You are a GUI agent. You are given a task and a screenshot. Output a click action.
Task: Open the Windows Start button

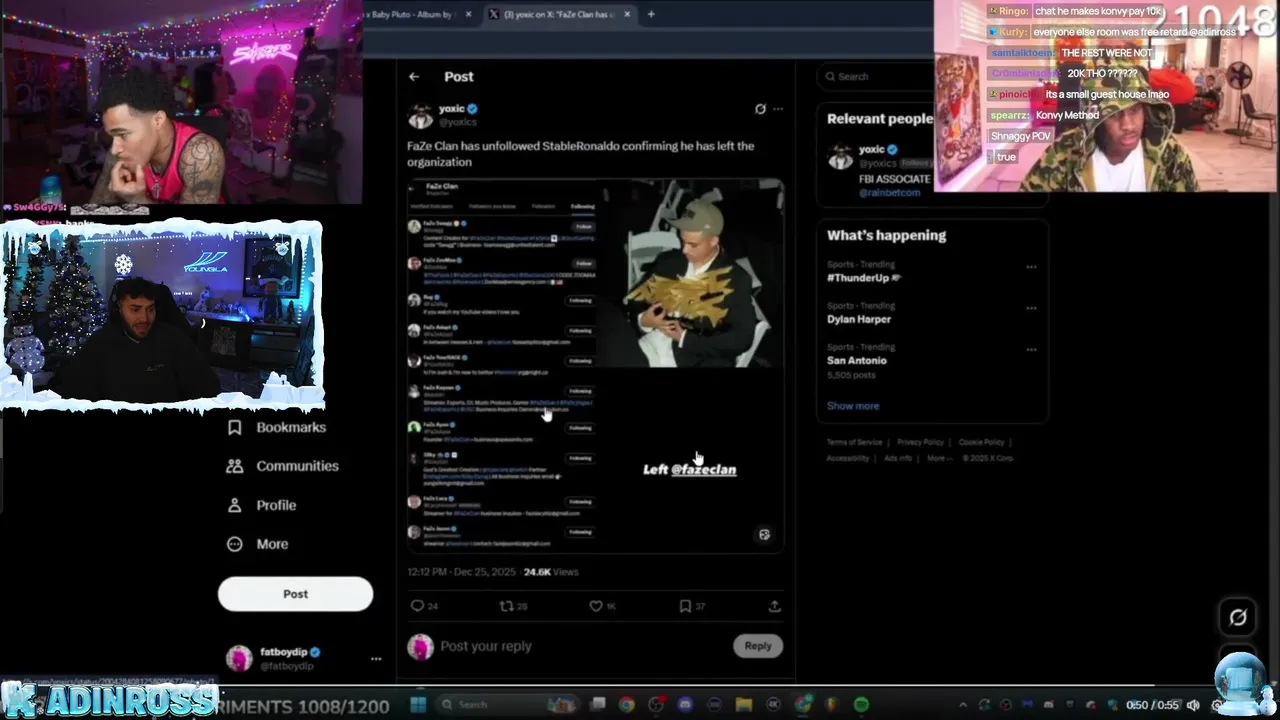tap(419, 705)
